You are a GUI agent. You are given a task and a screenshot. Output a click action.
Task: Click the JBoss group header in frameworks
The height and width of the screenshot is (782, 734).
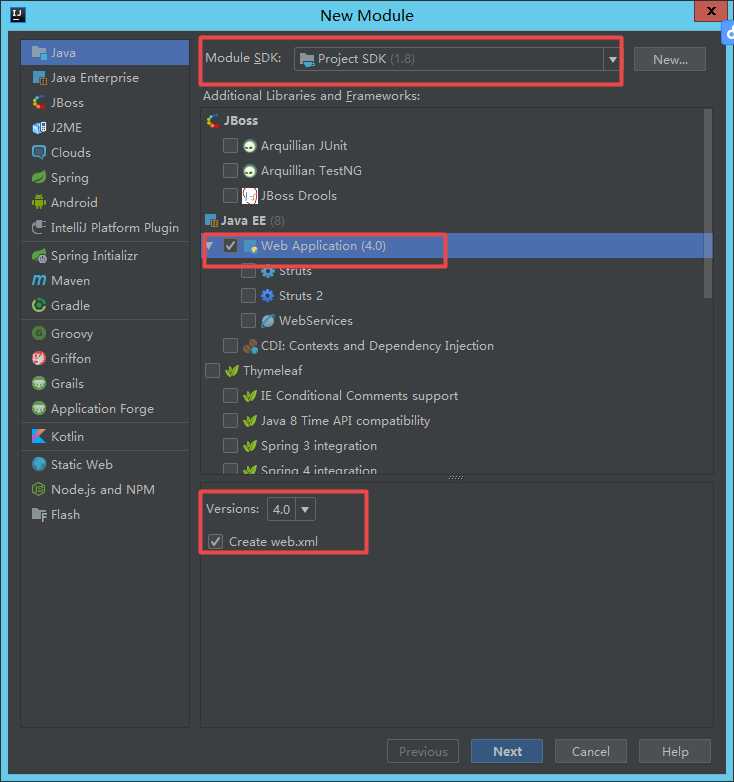click(232, 121)
